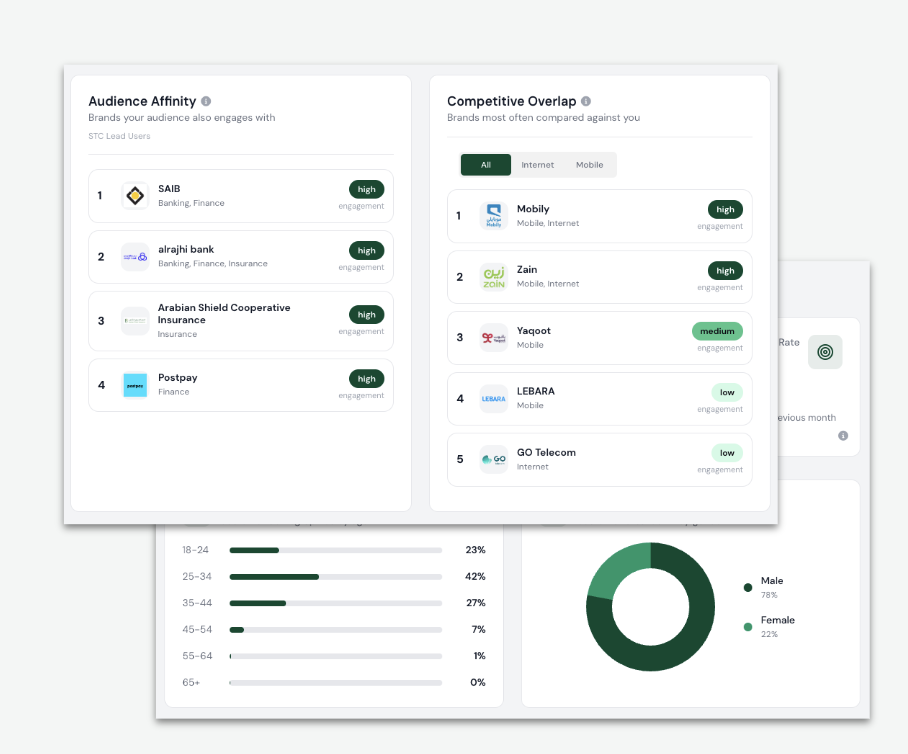Viewport: 908px width, 754px height.
Task: Click the 25-34 age group progress bar
Action: [335, 577]
